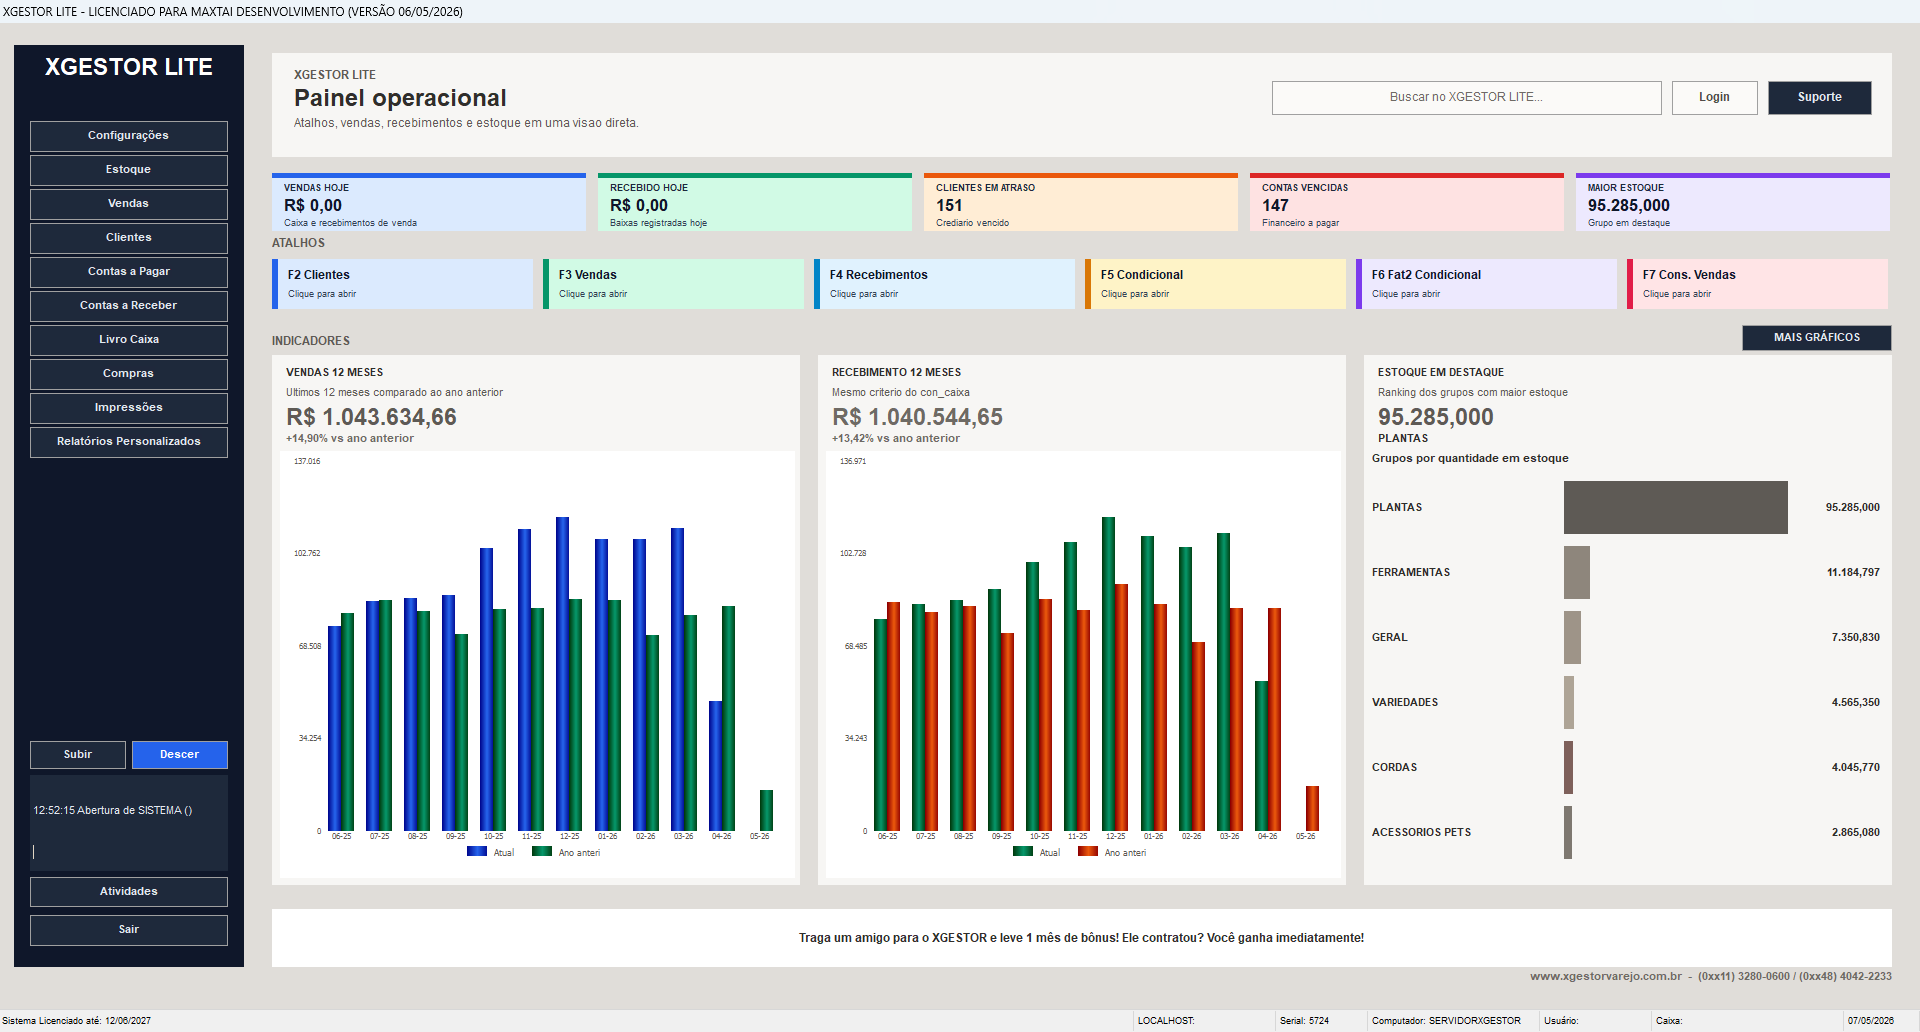The height and width of the screenshot is (1032, 1920).
Task: Open the Atividades log
Action: point(129,892)
